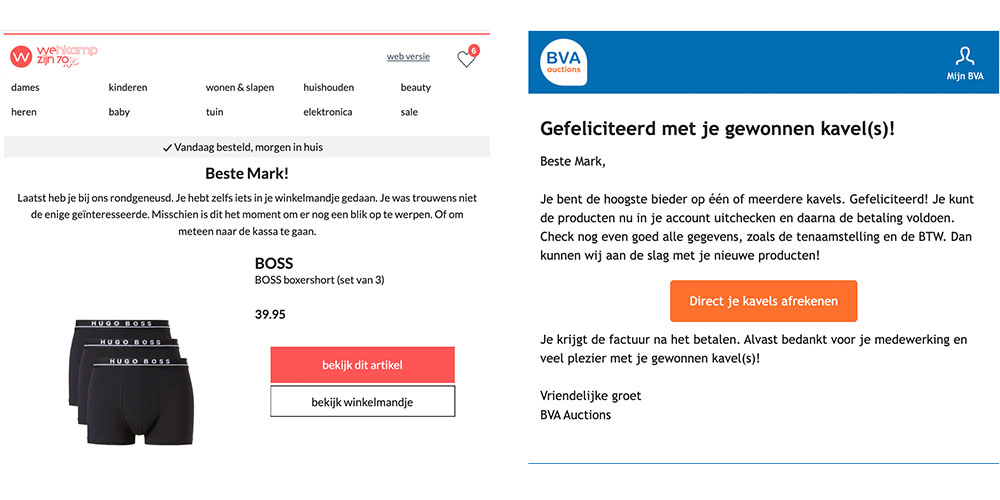
Task: Select the heren category
Action: click(x=25, y=112)
